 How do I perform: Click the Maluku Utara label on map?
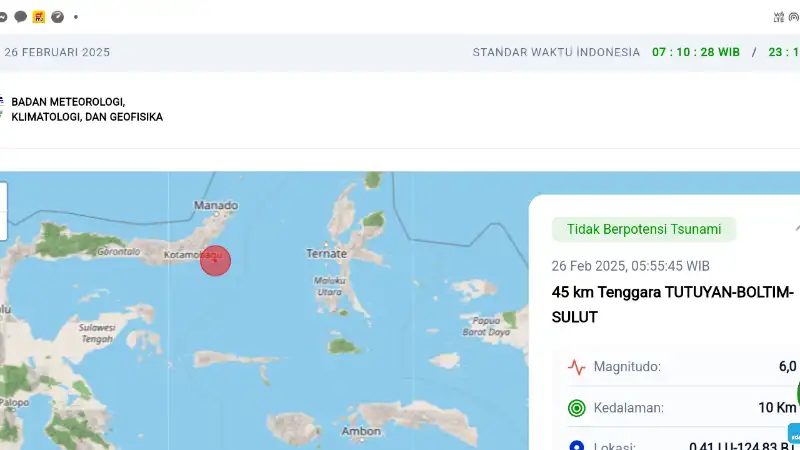330,286
